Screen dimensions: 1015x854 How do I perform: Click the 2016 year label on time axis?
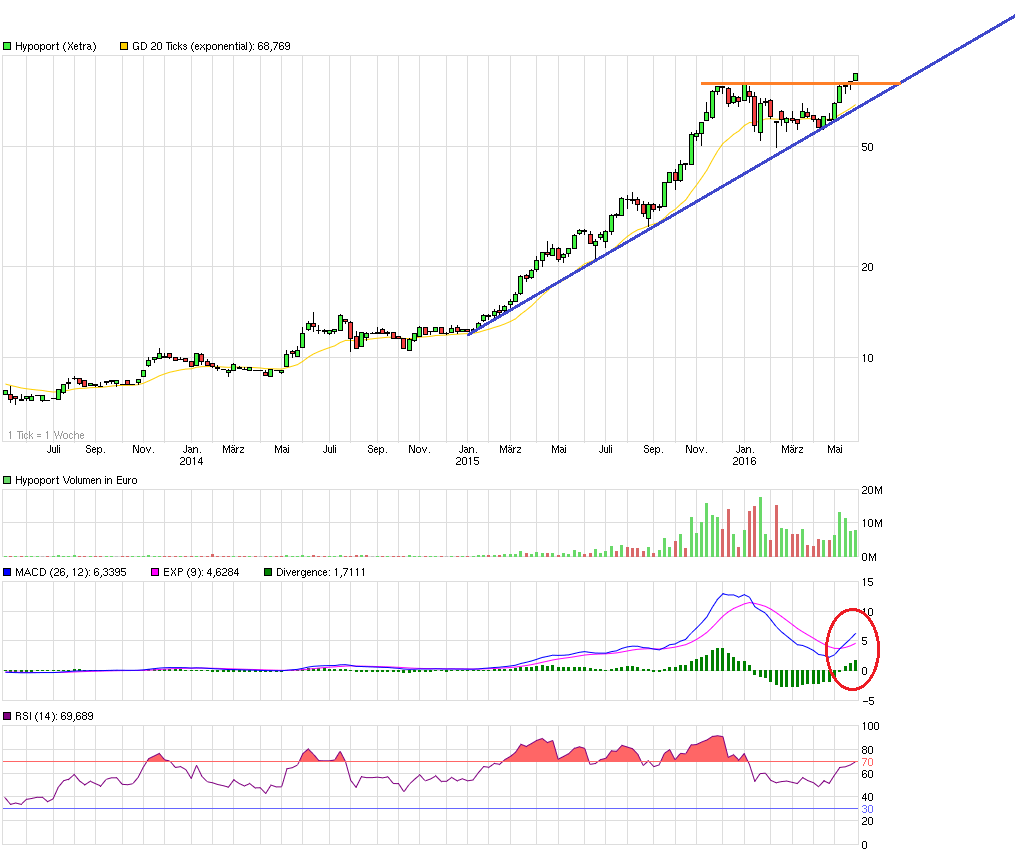(744, 461)
